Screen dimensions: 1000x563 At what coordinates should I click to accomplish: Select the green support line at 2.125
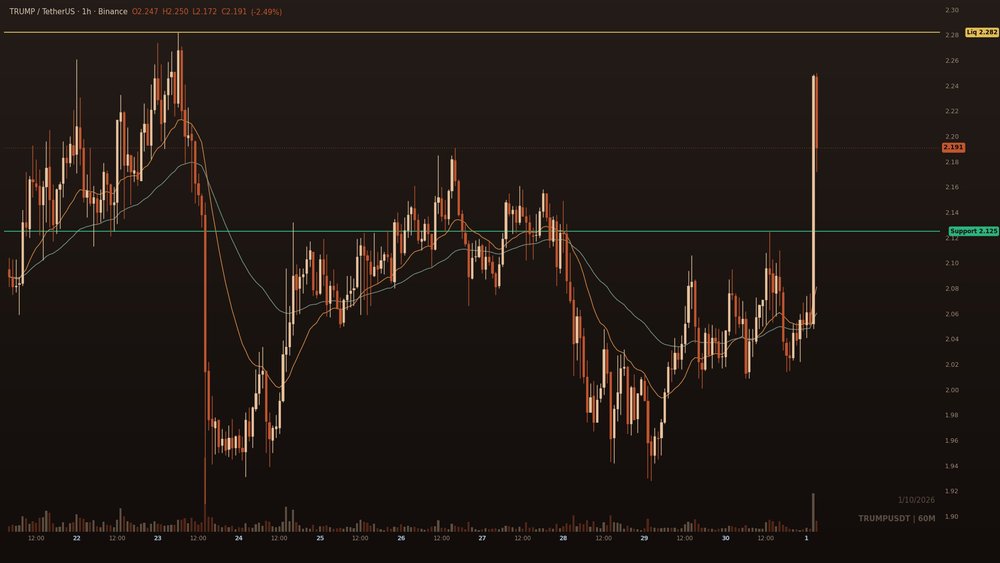(x=472, y=231)
